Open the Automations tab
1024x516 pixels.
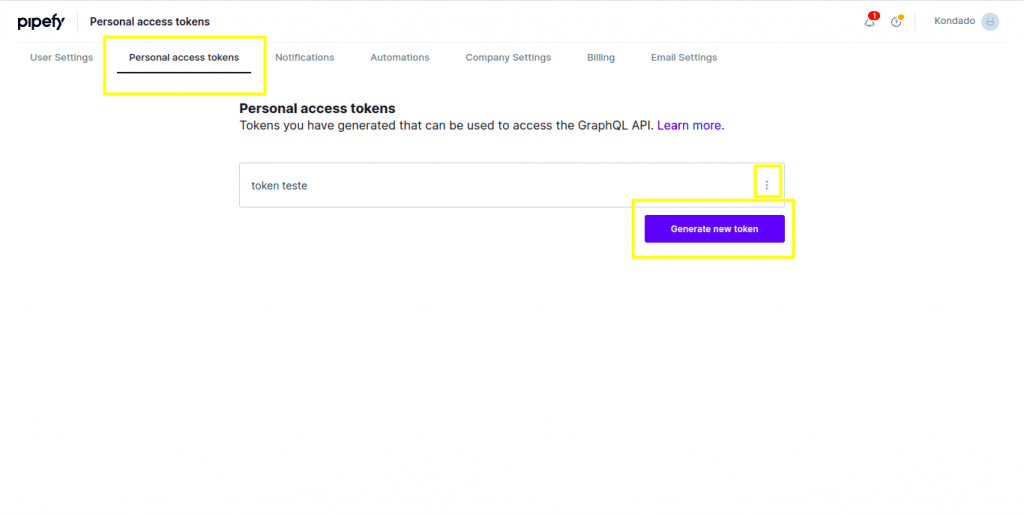[x=399, y=58]
